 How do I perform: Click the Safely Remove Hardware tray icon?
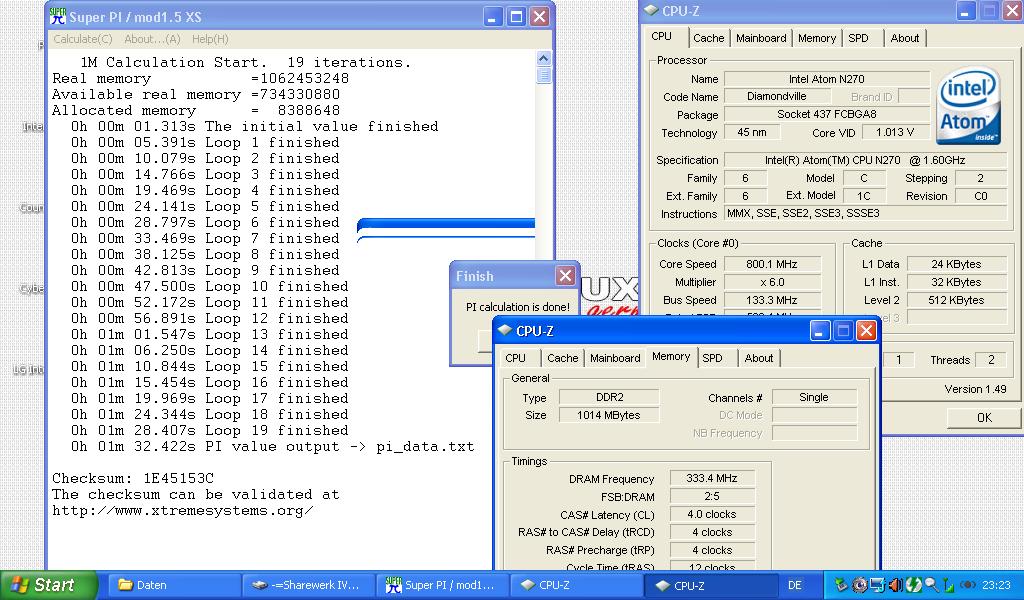point(842,585)
